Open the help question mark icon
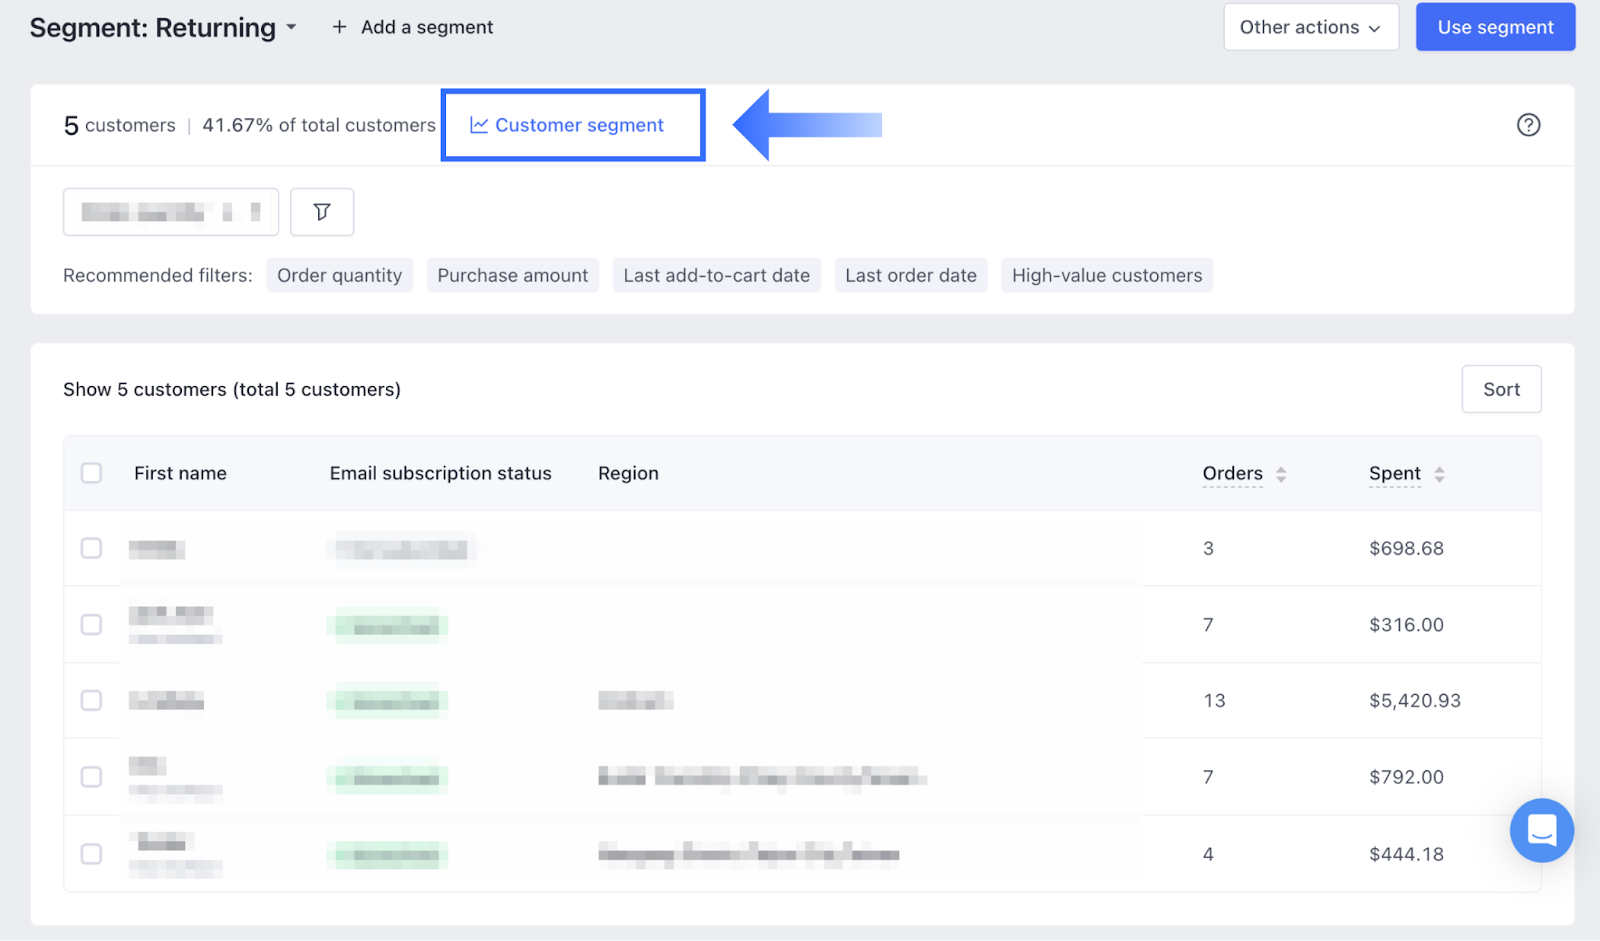This screenshot has width=1600, height=941. coord(1528,125)
